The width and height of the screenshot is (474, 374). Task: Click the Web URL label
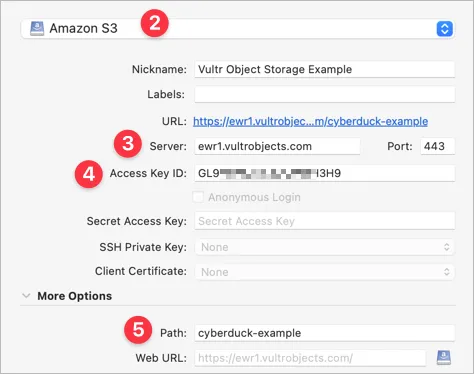161,358
